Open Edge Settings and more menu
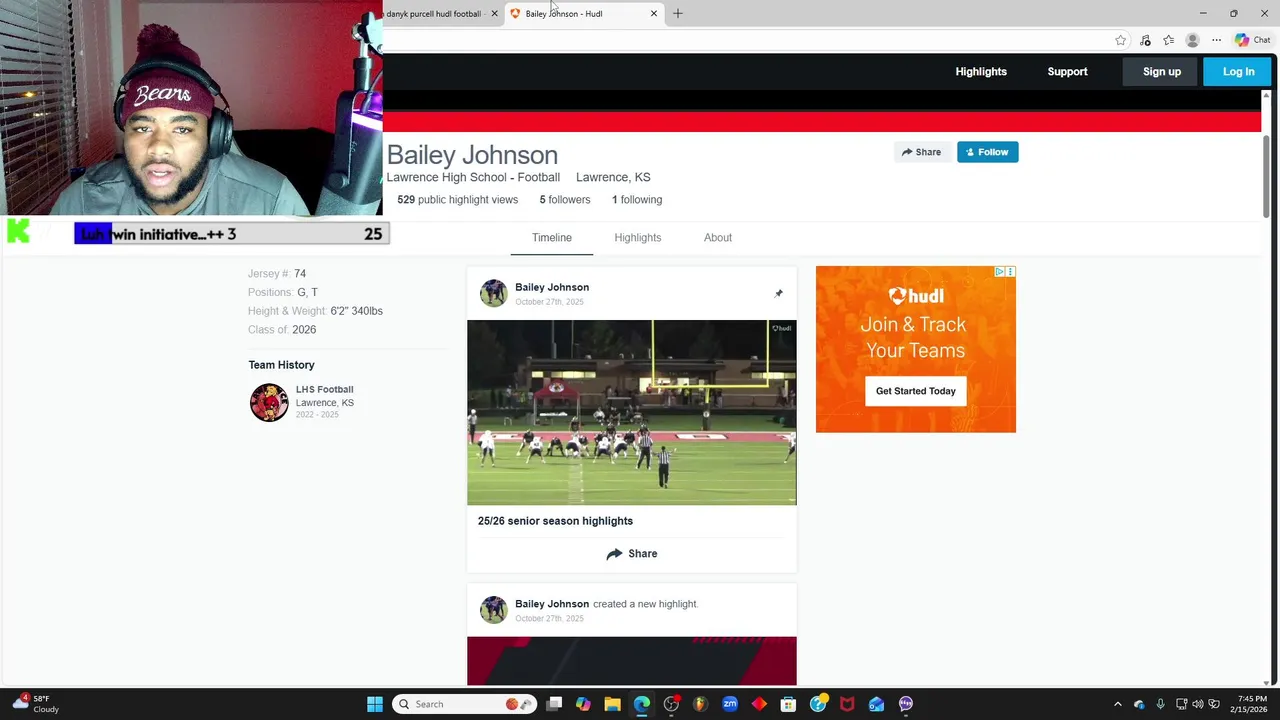 point(1216,40)
